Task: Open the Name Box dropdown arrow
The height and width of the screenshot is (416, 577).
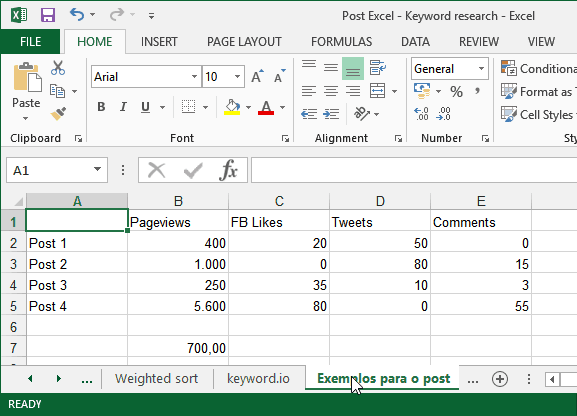Action: [97, 169]
